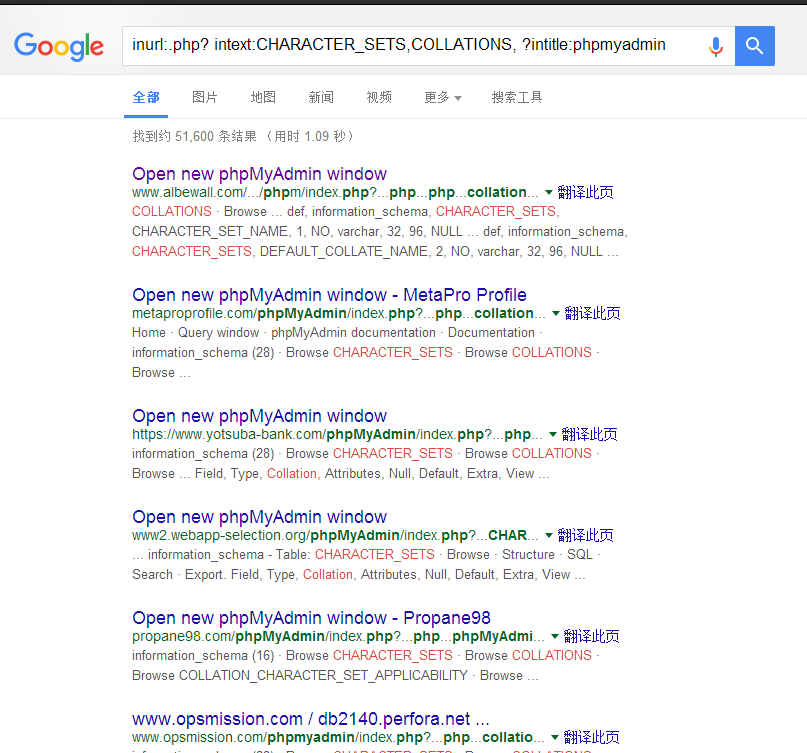Screen dimensions: 807x753
Task: Open the 'MetaPro Profile' phpMyAdmin result
Action: (329, 295)
